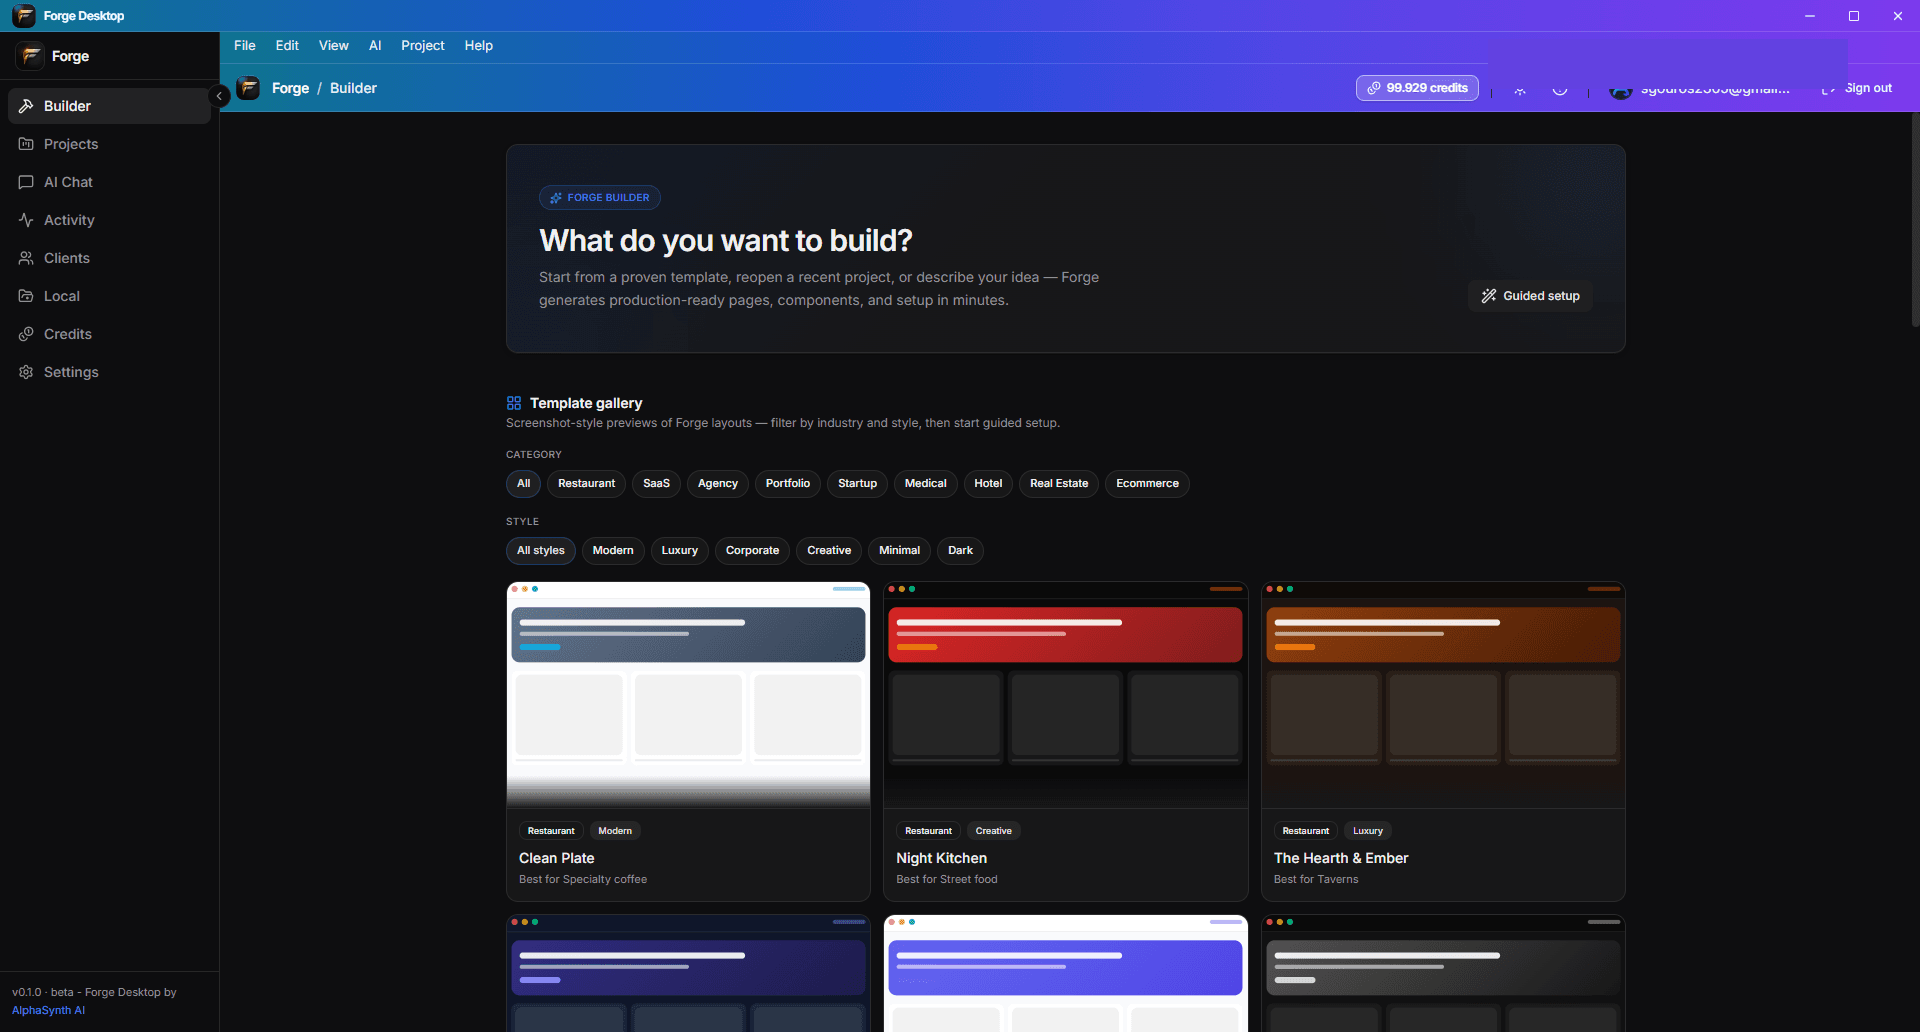Viewport: 1920px width, 1032px height.
Task: Open The Hearth & Ember template preview
Action: [x=1443, y=695]
